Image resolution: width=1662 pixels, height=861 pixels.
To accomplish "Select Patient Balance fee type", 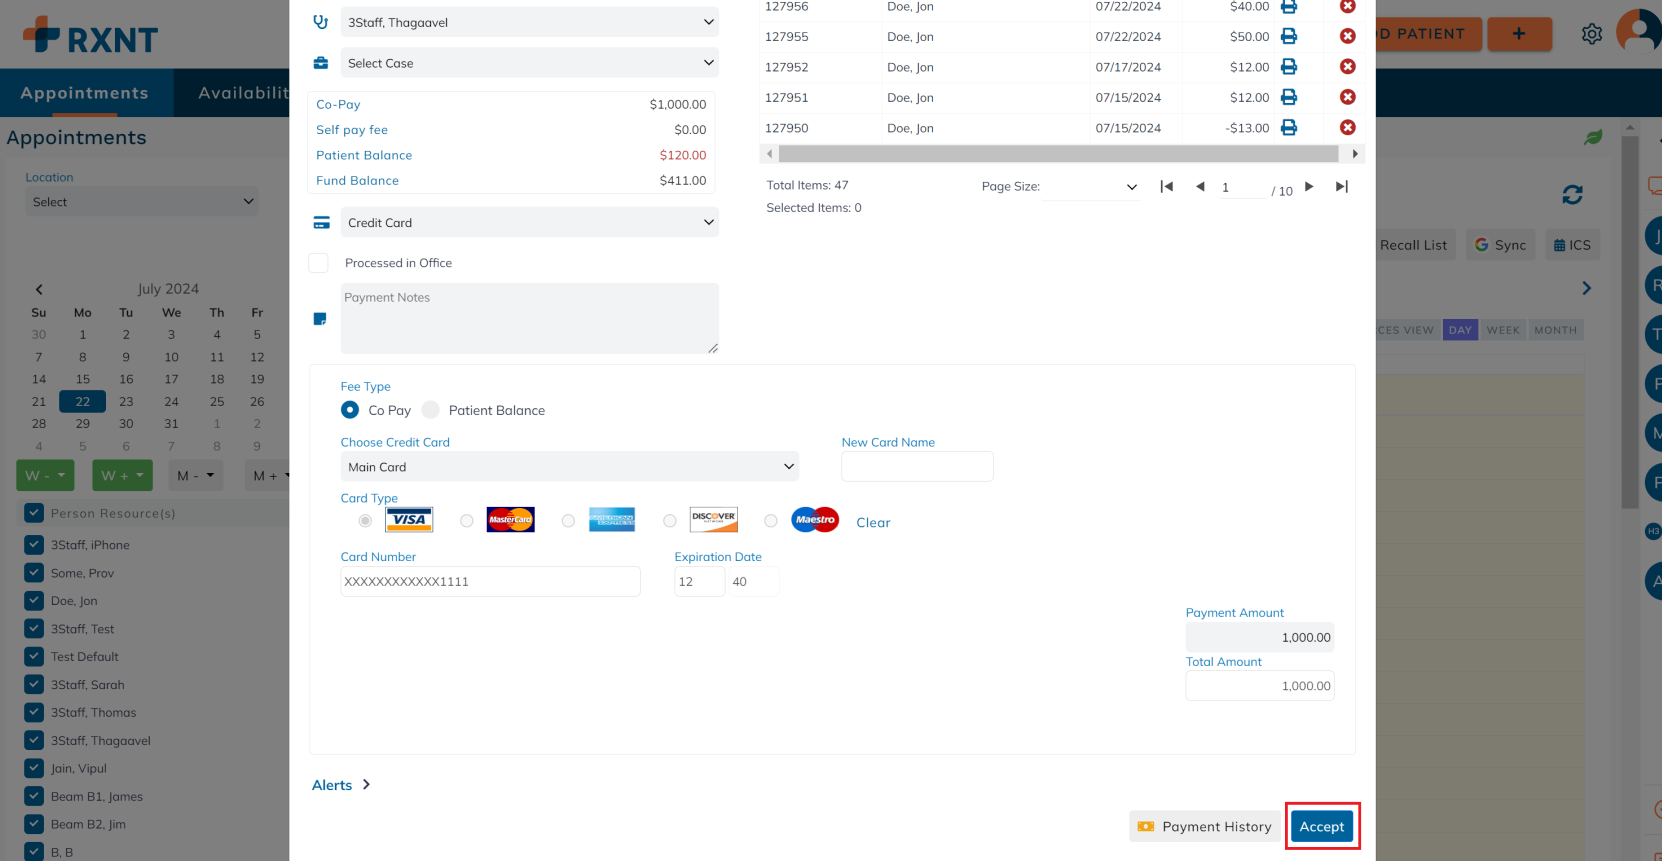I will 431,410.
